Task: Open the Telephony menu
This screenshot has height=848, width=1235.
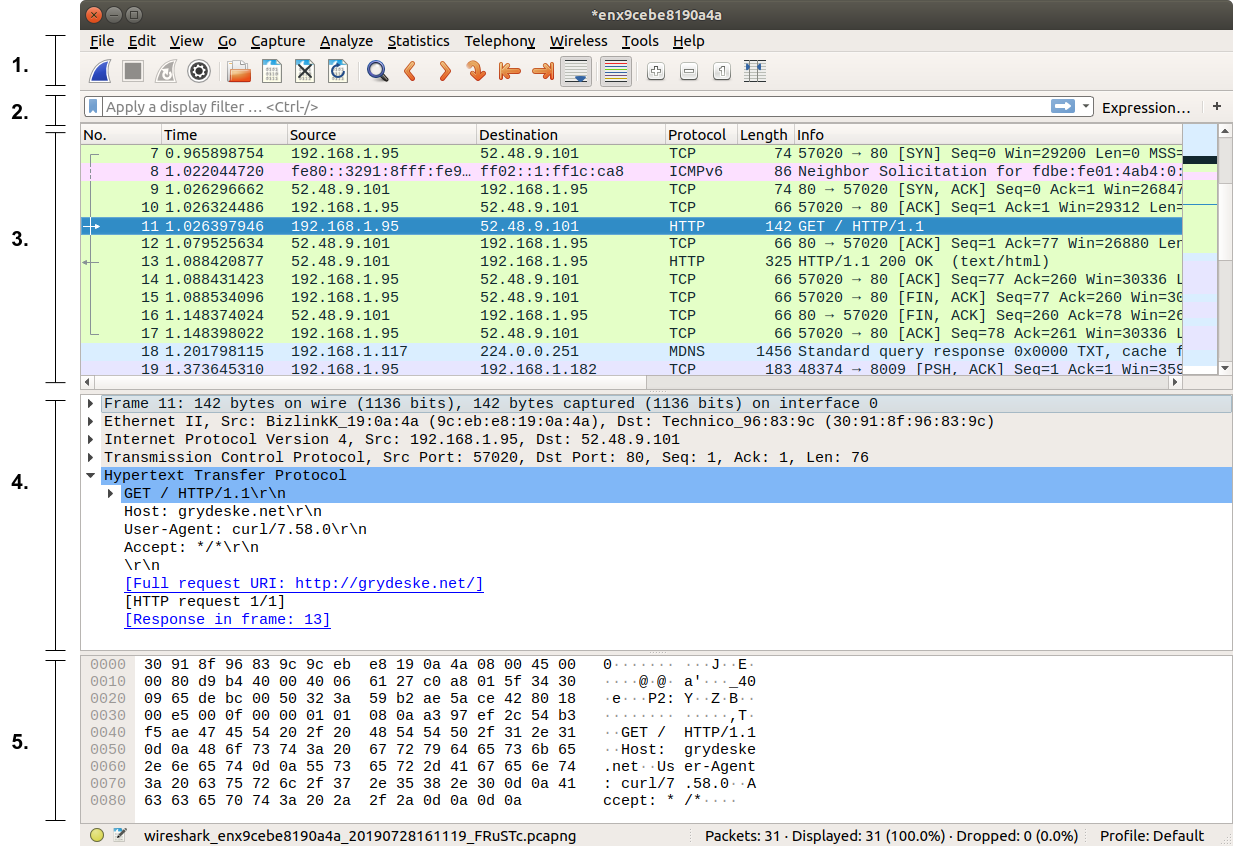Action: 499,41
